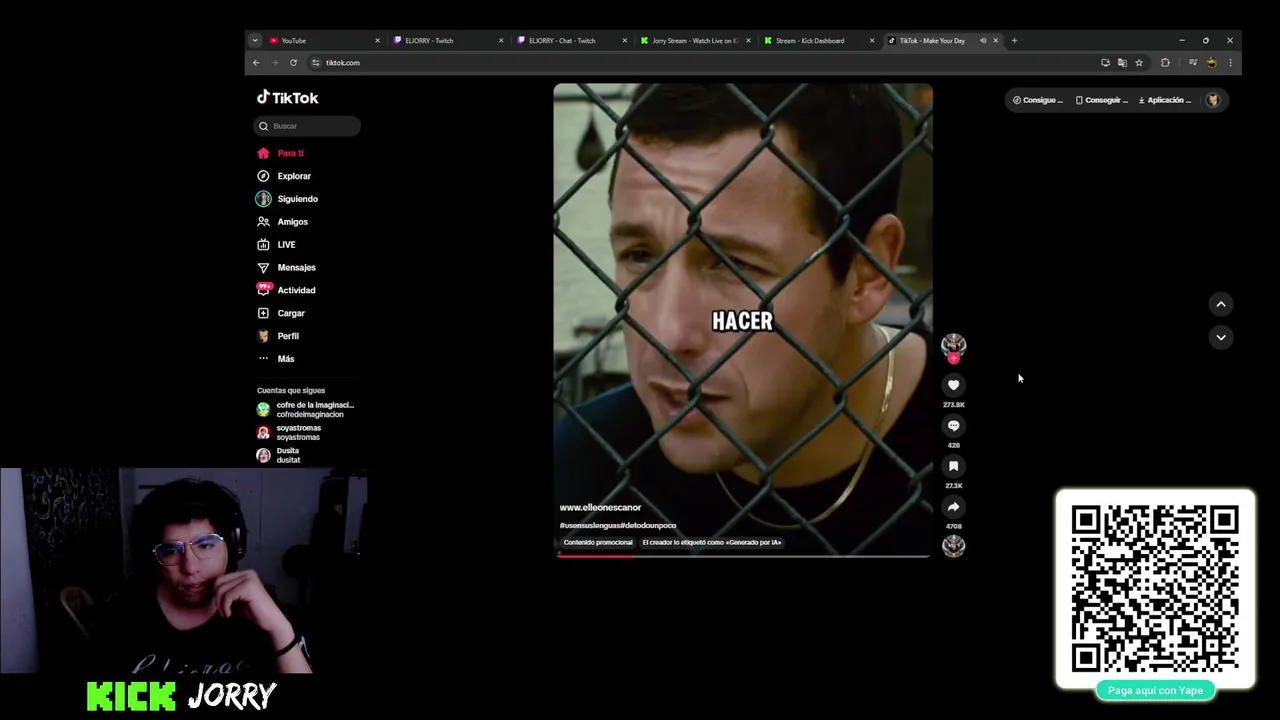The height and width of the screenshot is (720, 1280).
Task: Open Dusita followed account
Action: [x=279, y=456]
